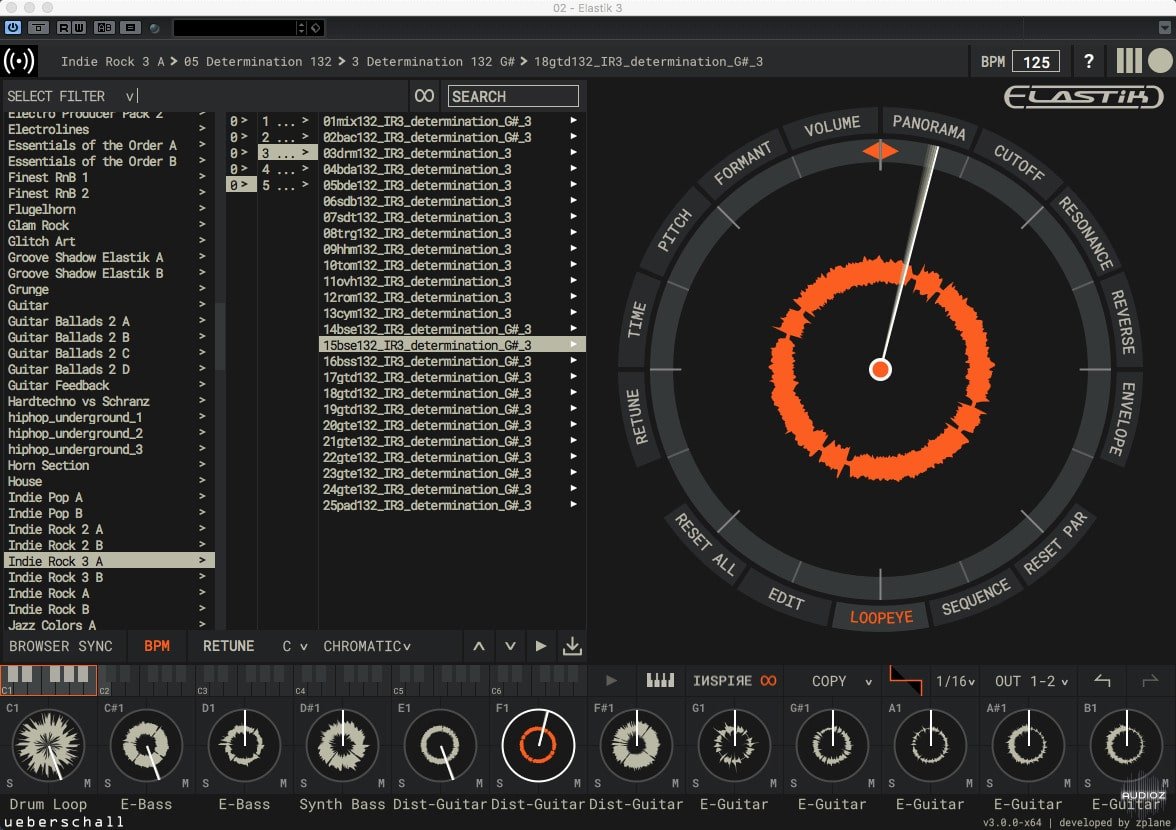1176x830 pixels.
Task: Select the Cutoff tab on the wheel
Action: 1019,161
